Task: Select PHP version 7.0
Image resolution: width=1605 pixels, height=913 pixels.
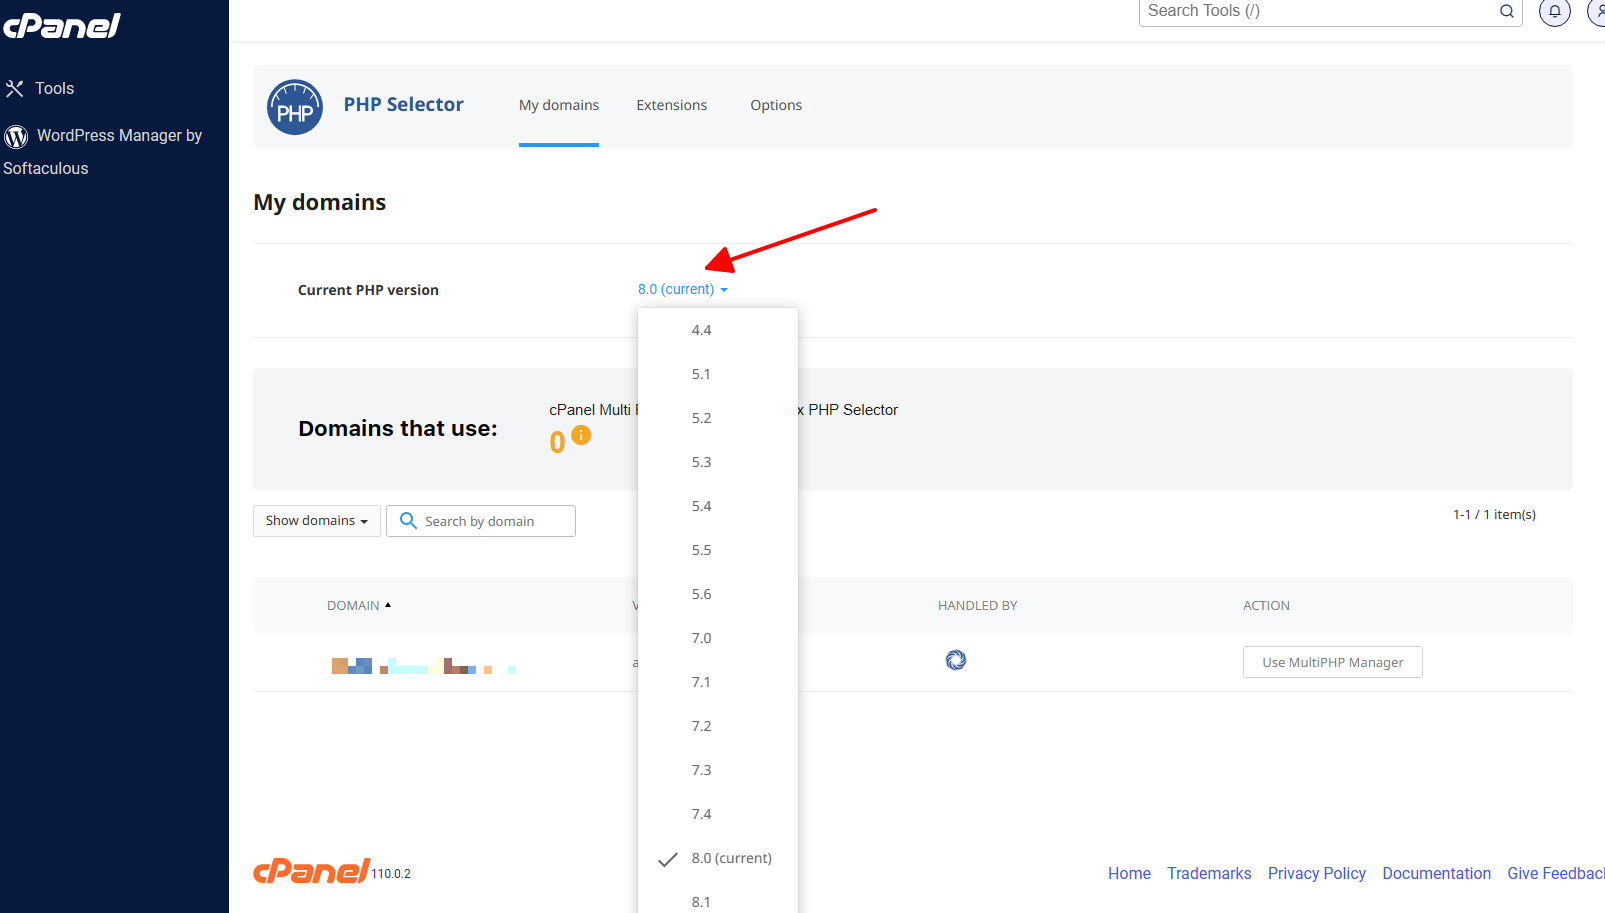Action: 718,638
